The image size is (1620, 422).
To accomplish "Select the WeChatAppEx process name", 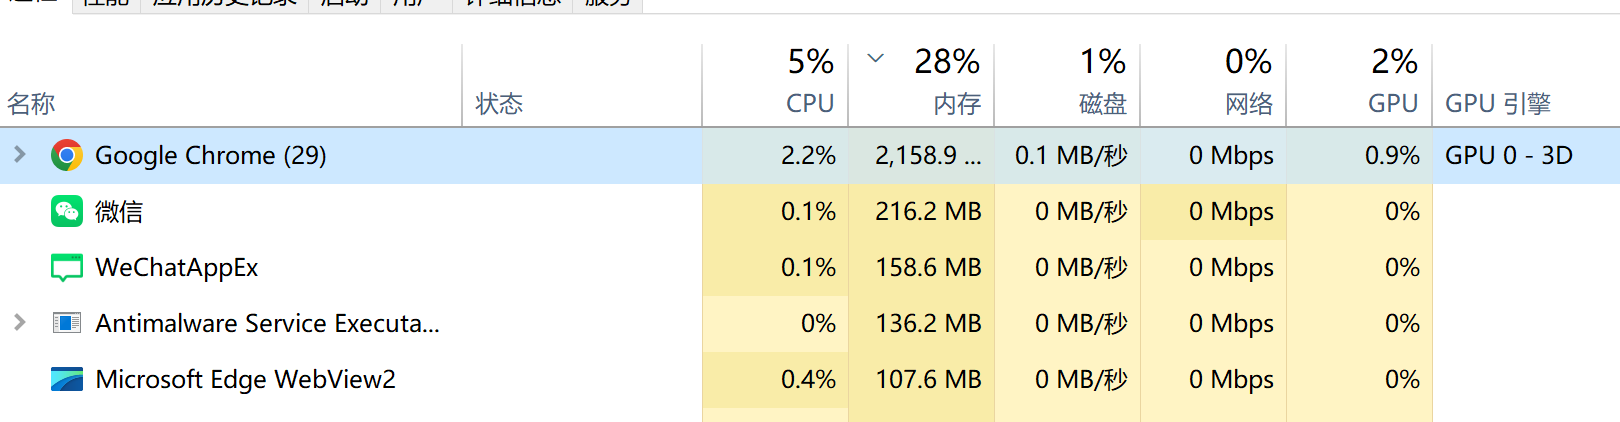I will [177, 268].
